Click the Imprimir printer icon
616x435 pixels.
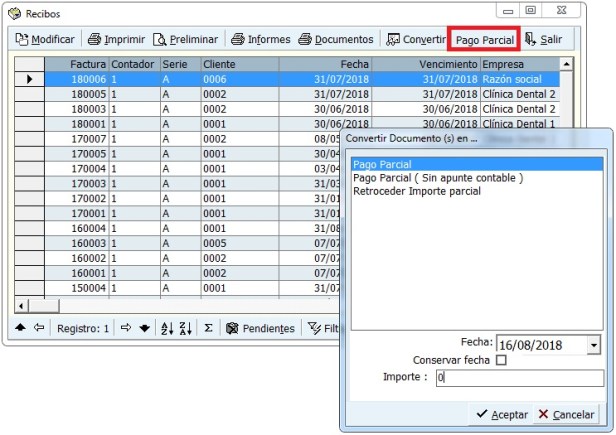116,40
